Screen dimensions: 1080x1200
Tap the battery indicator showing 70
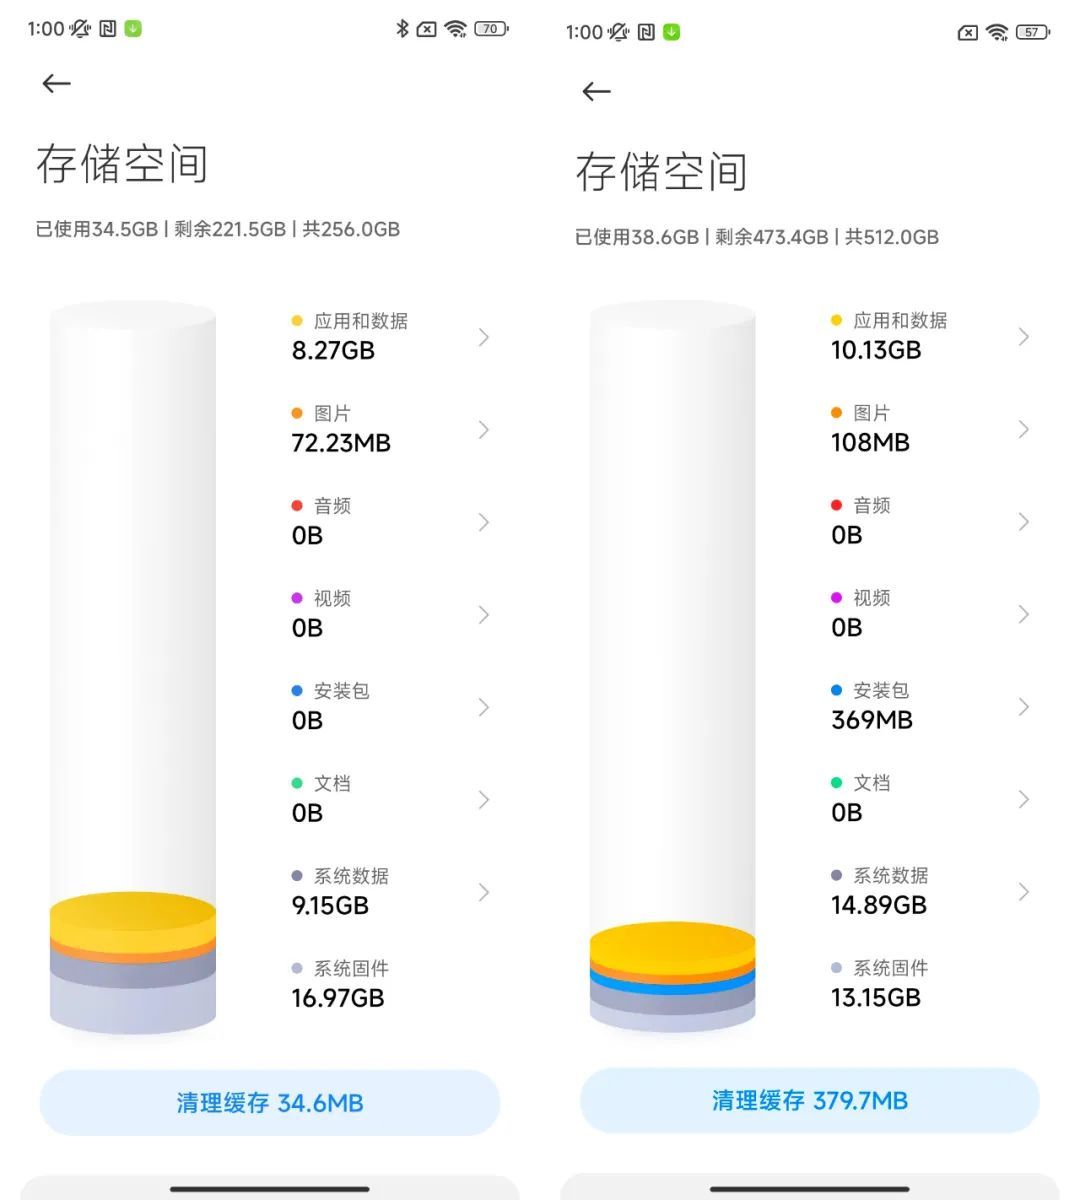(x=491, y=29)
